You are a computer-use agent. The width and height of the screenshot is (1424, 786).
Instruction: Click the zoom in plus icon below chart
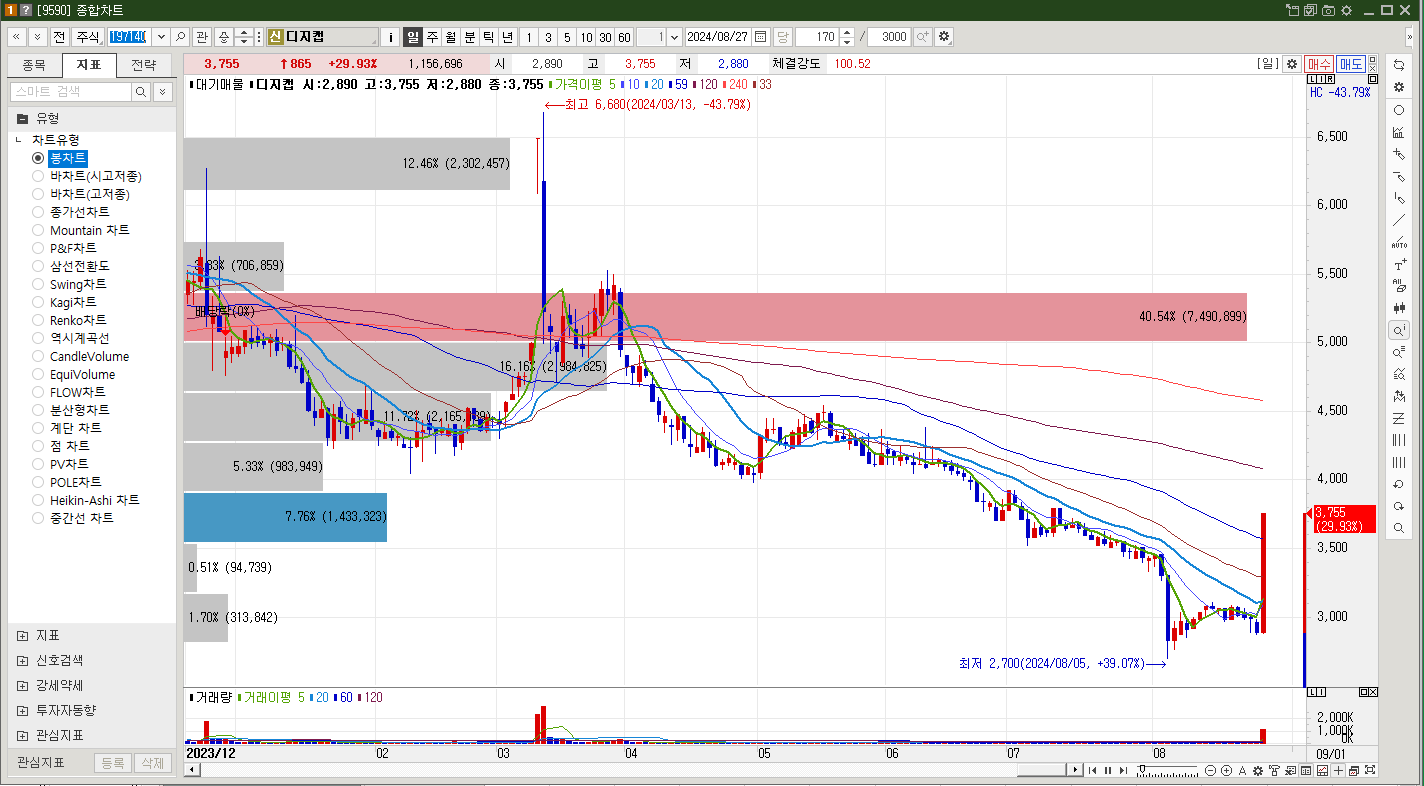tap(1227, 770)
